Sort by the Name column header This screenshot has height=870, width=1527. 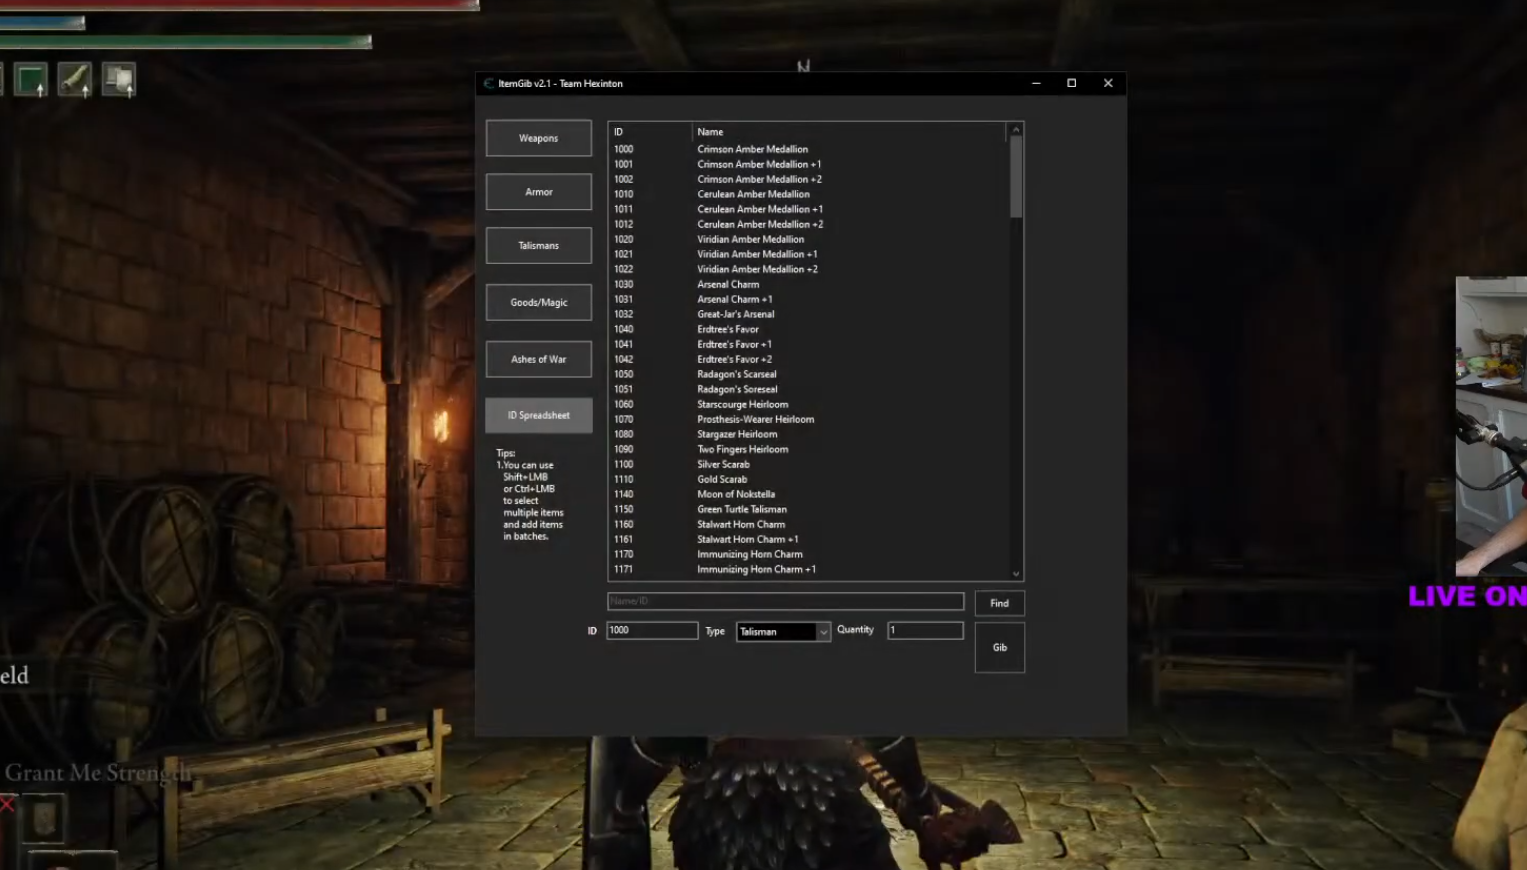[x=850, y=132]
